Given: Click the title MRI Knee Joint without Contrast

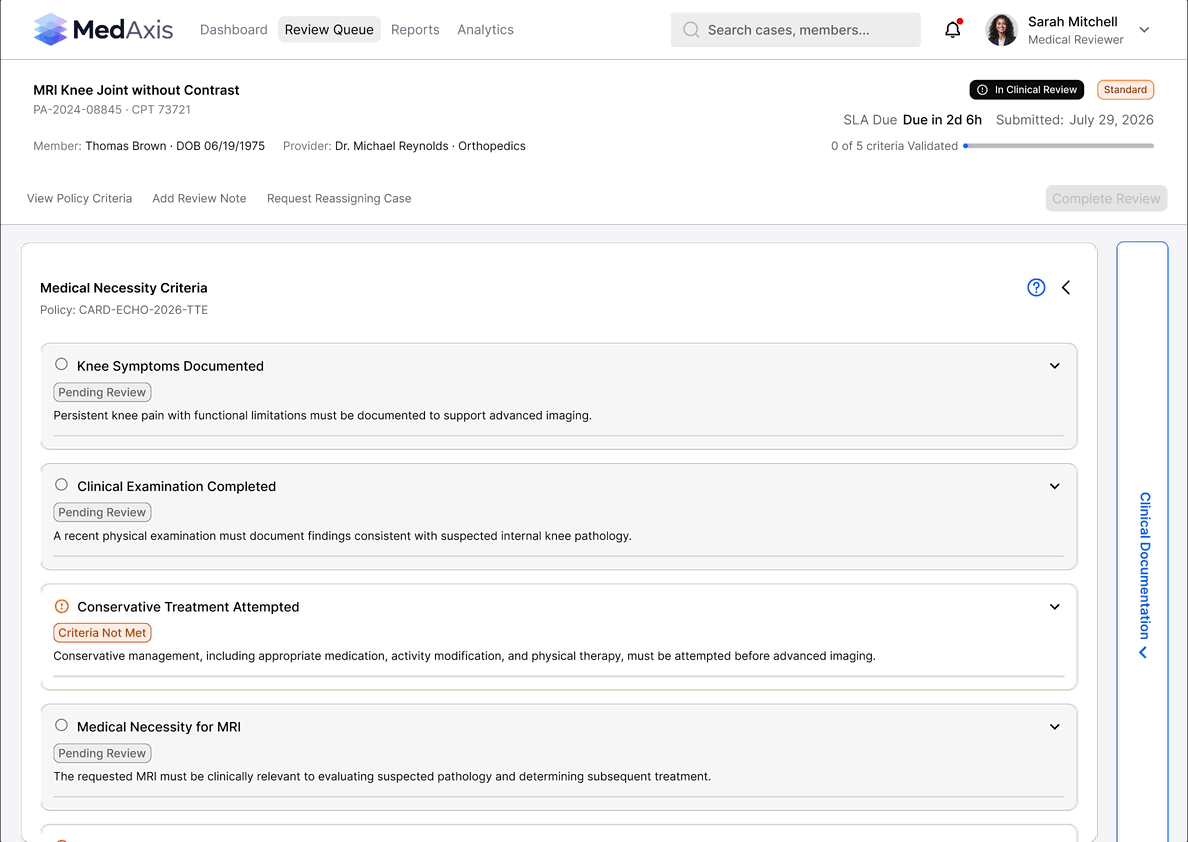Looking at the screenshot, I should tap(136, 89).
